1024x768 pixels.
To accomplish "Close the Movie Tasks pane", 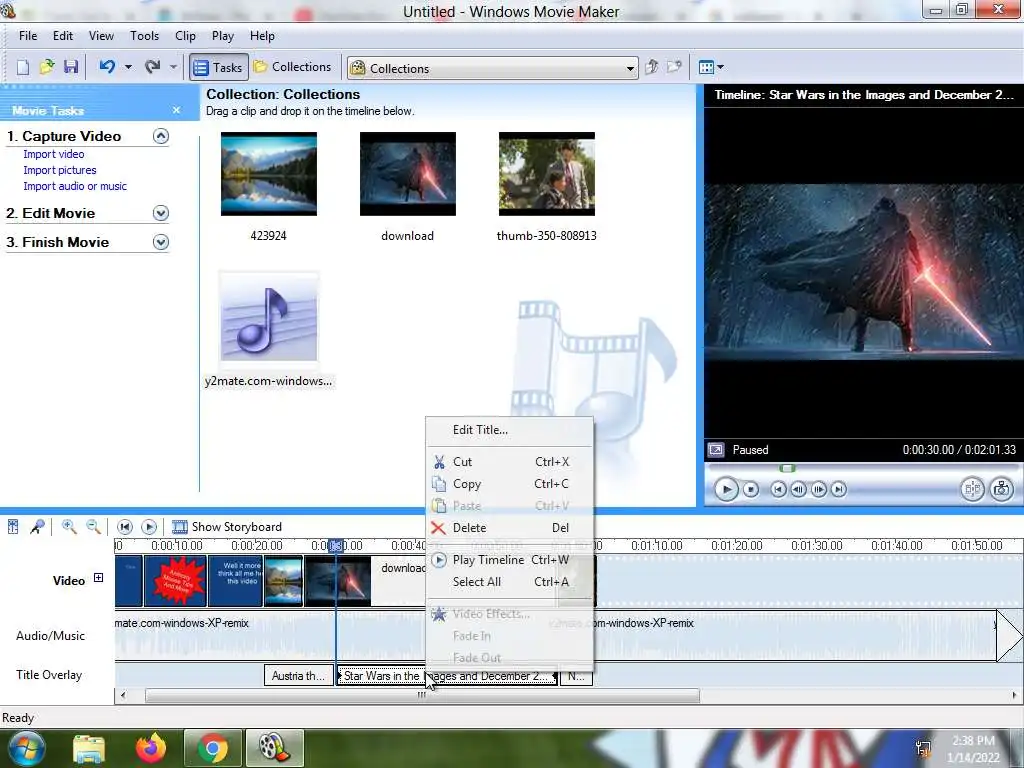I will coord(176,110).
